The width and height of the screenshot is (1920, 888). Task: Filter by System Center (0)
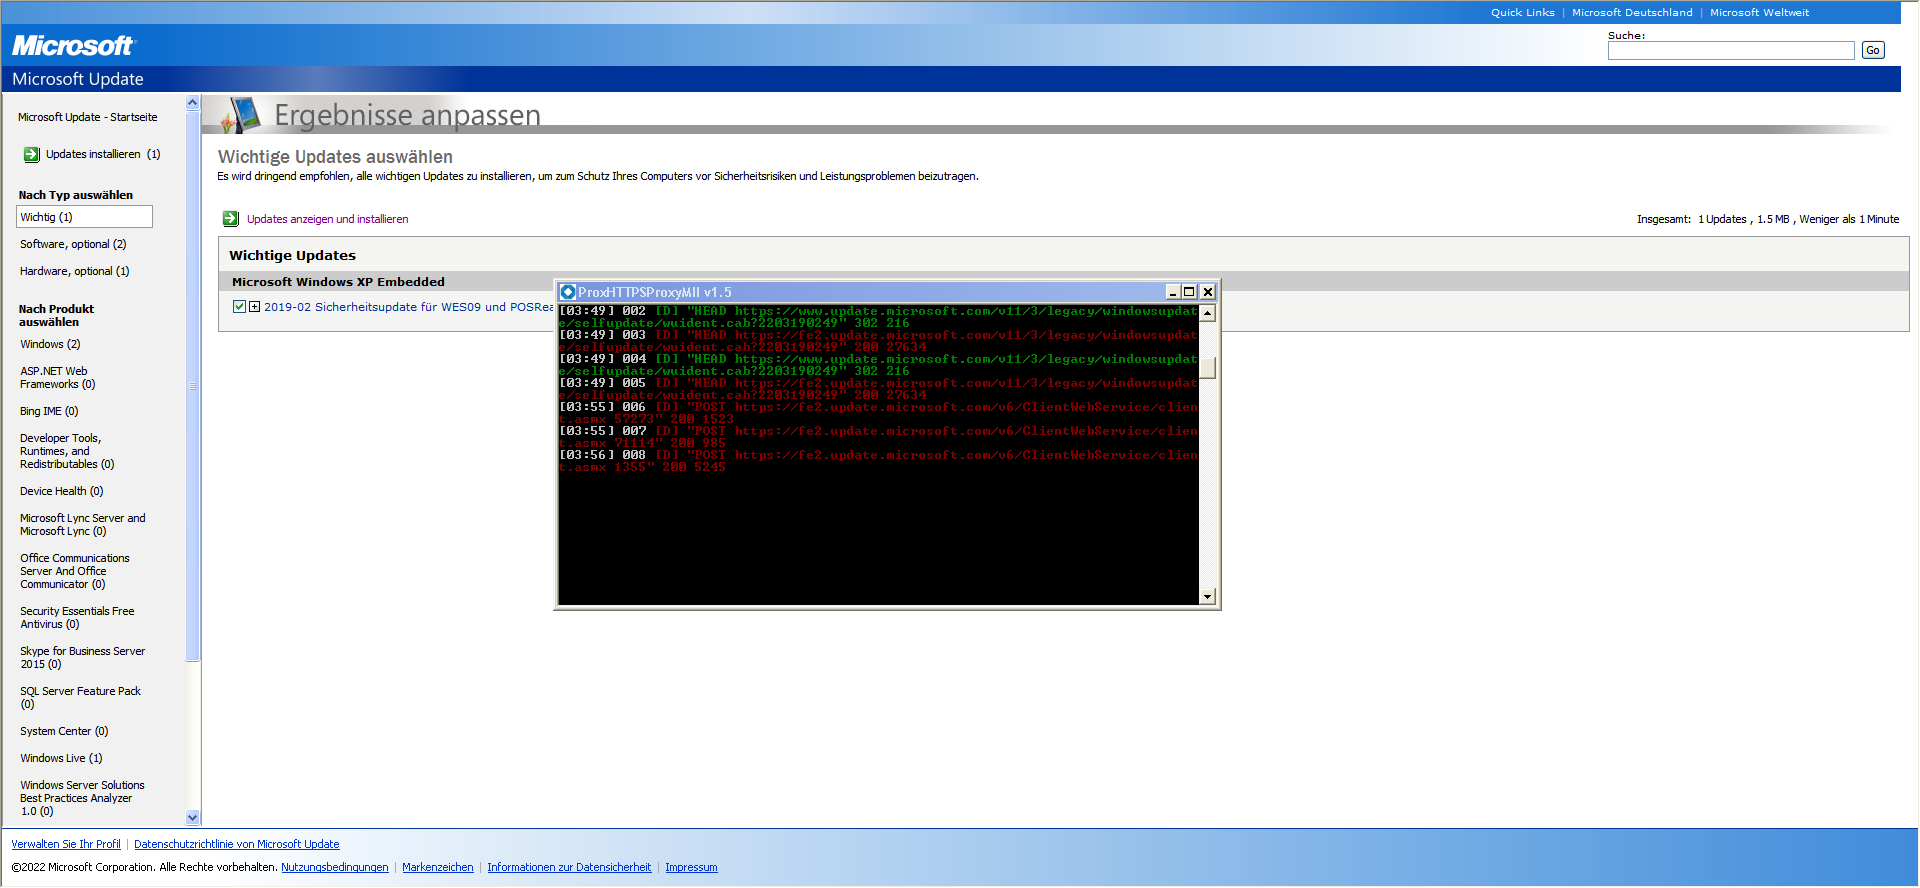[x=64, y=731]
